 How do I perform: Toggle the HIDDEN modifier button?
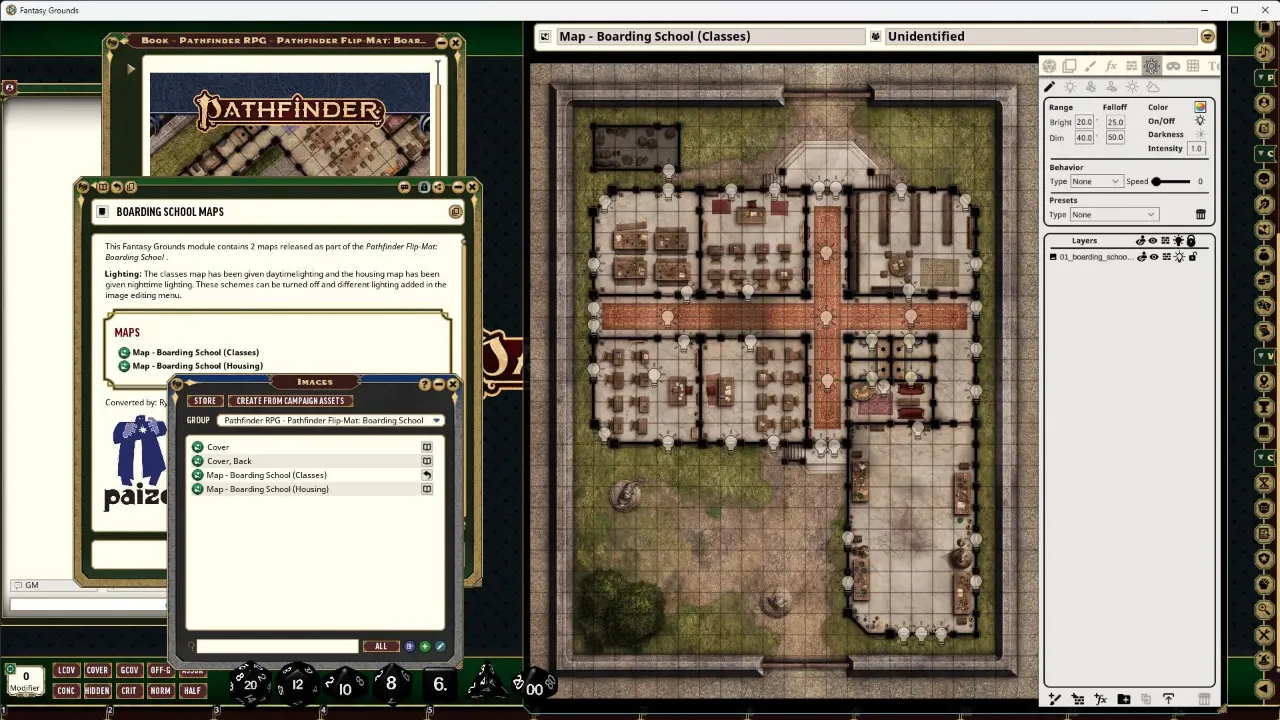pyautogui.click(x=97, y=690)
